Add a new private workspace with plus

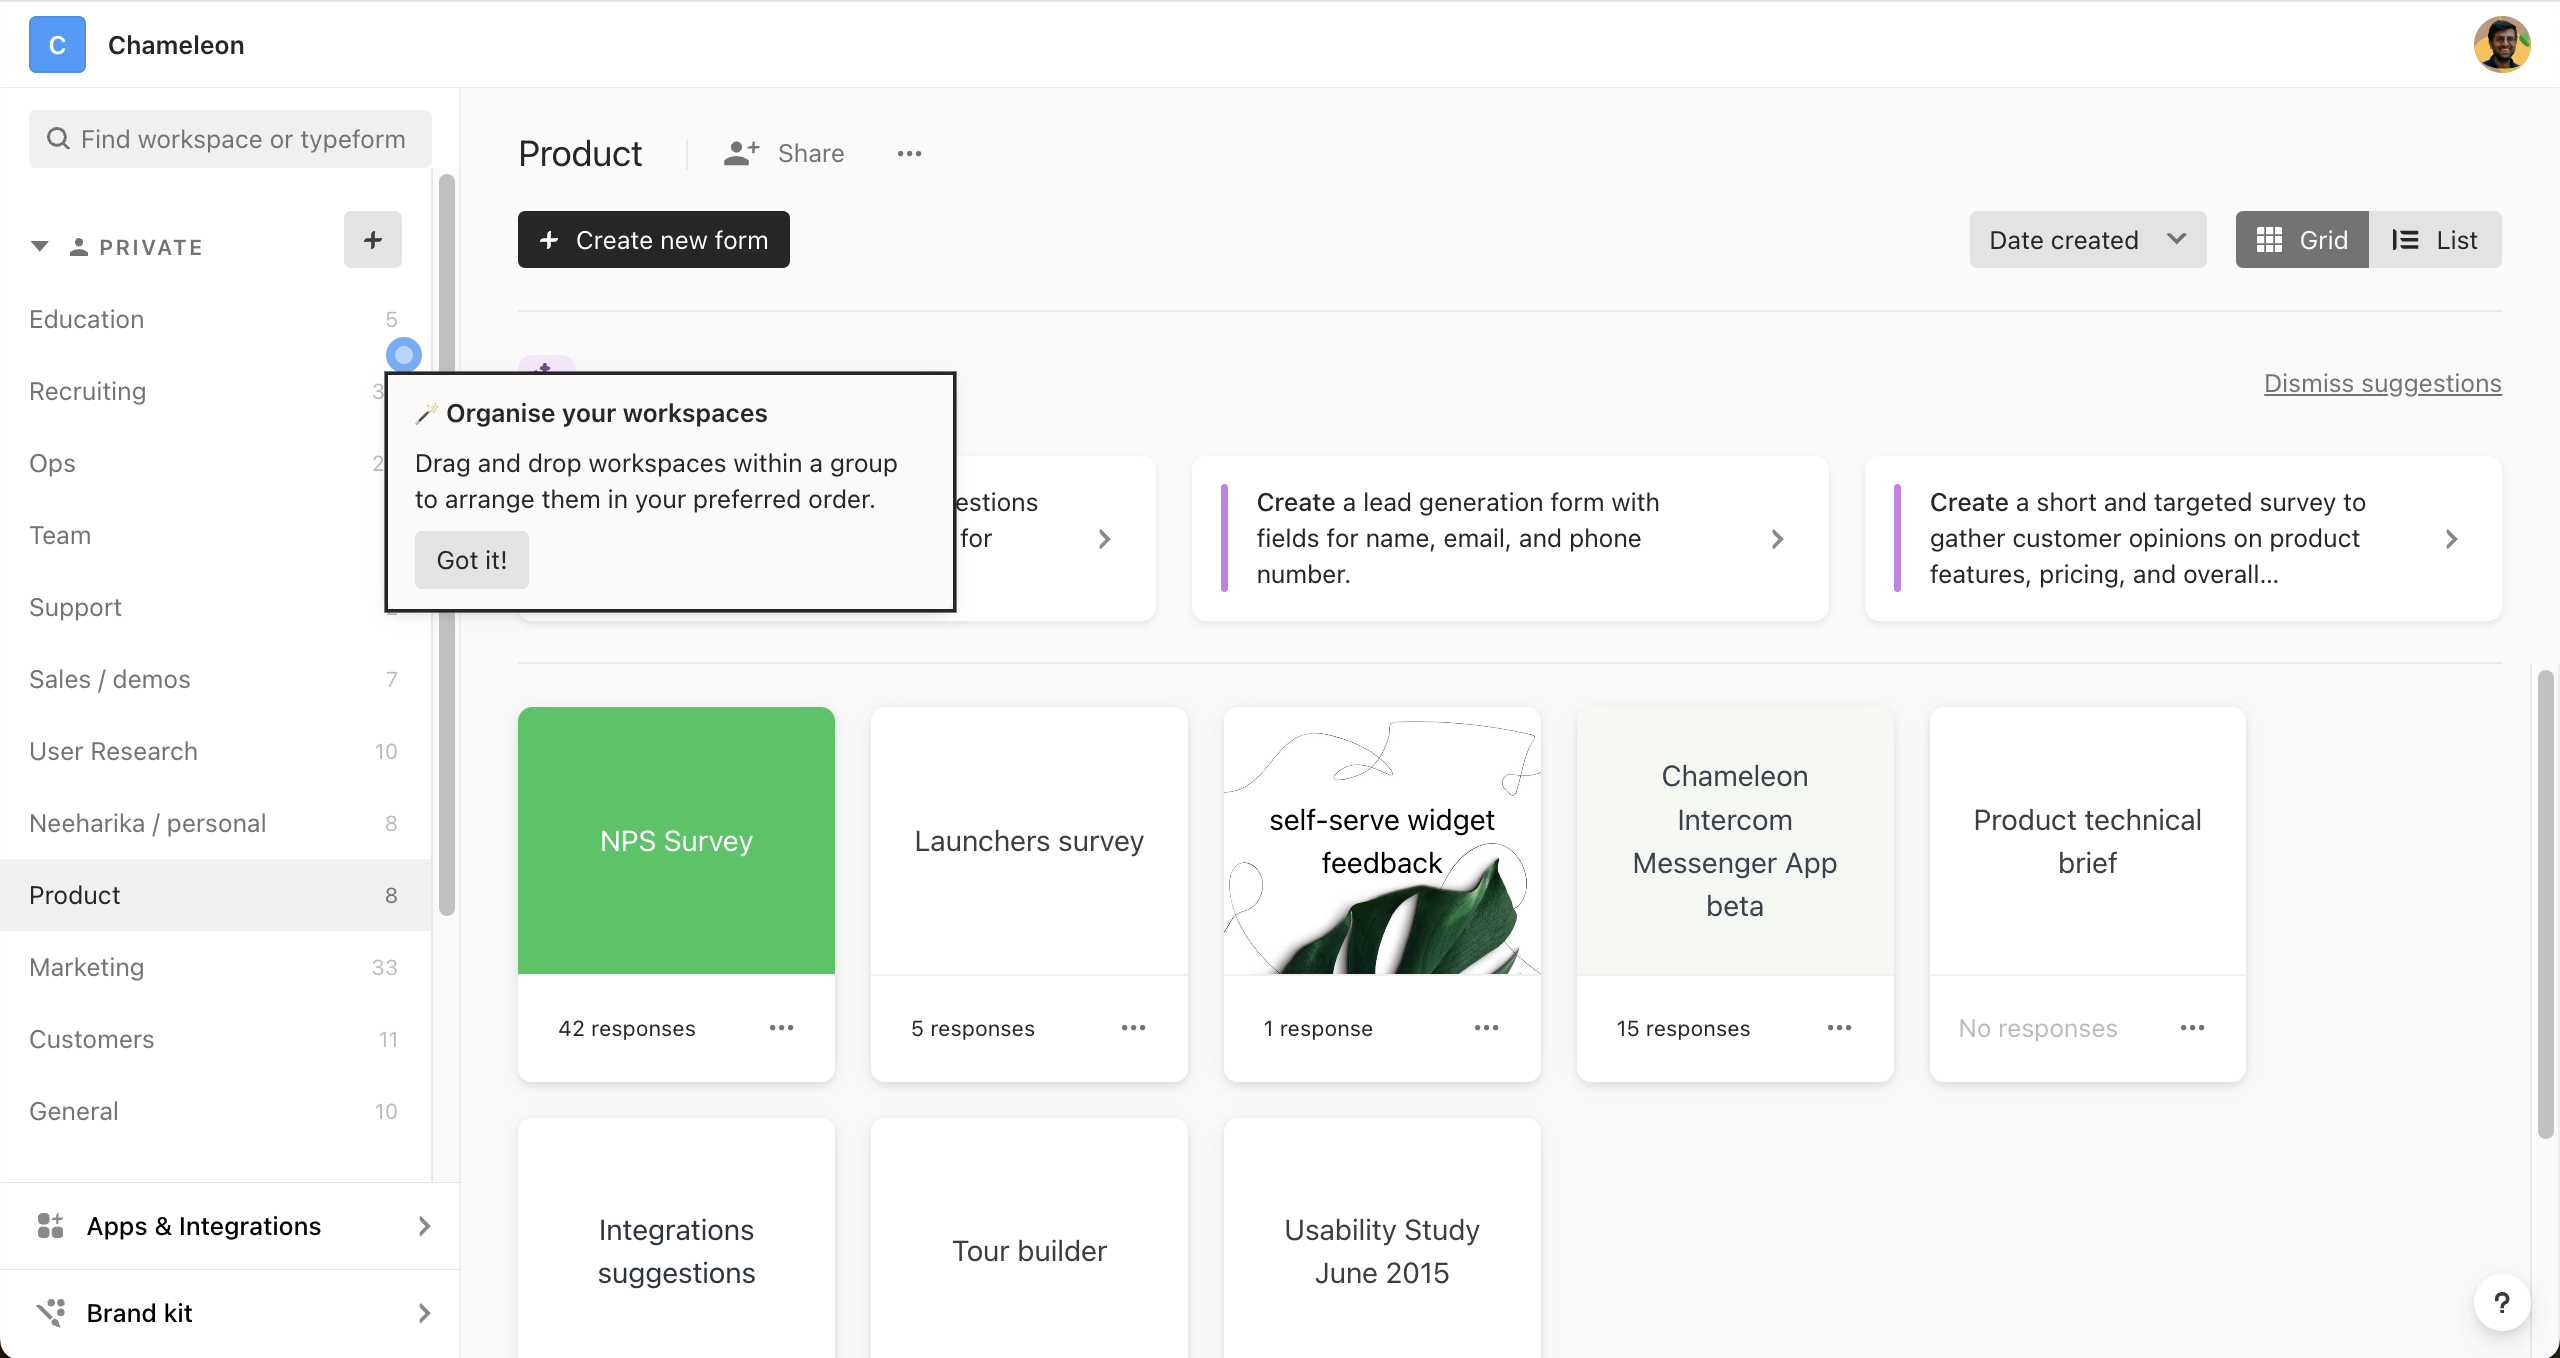(x=373, y=240)
